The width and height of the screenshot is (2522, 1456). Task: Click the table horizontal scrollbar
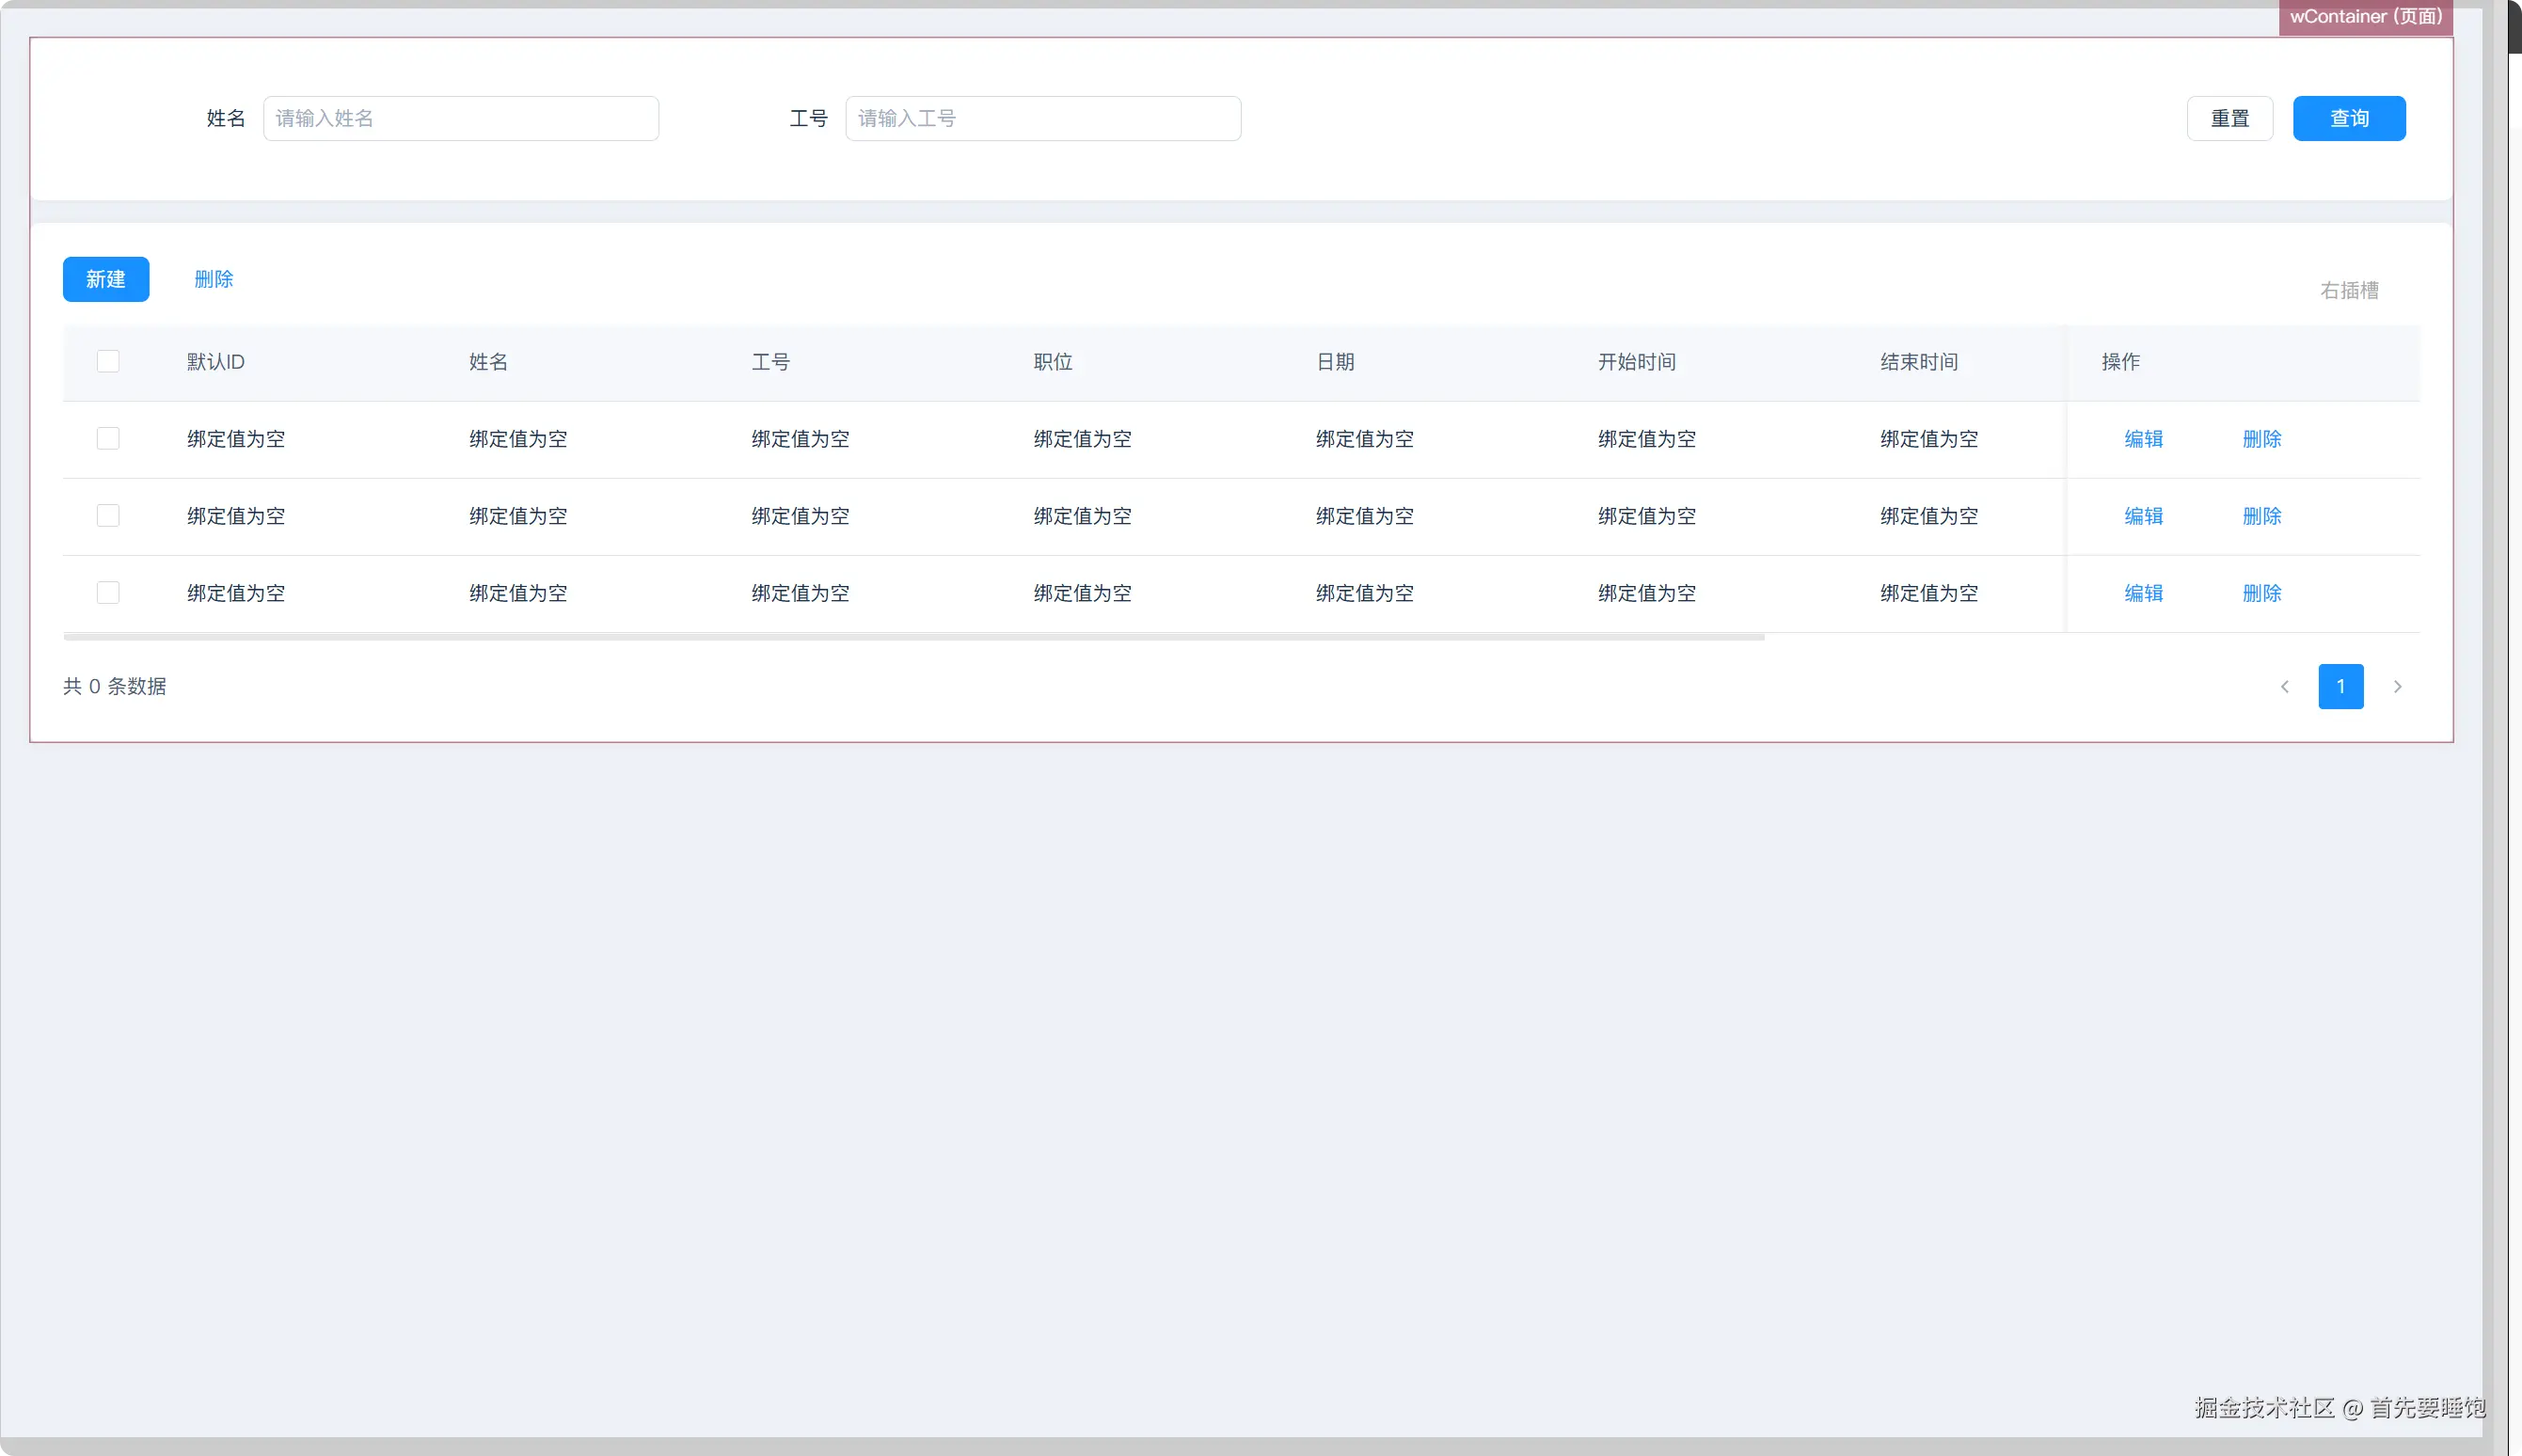tap(913, 636)
